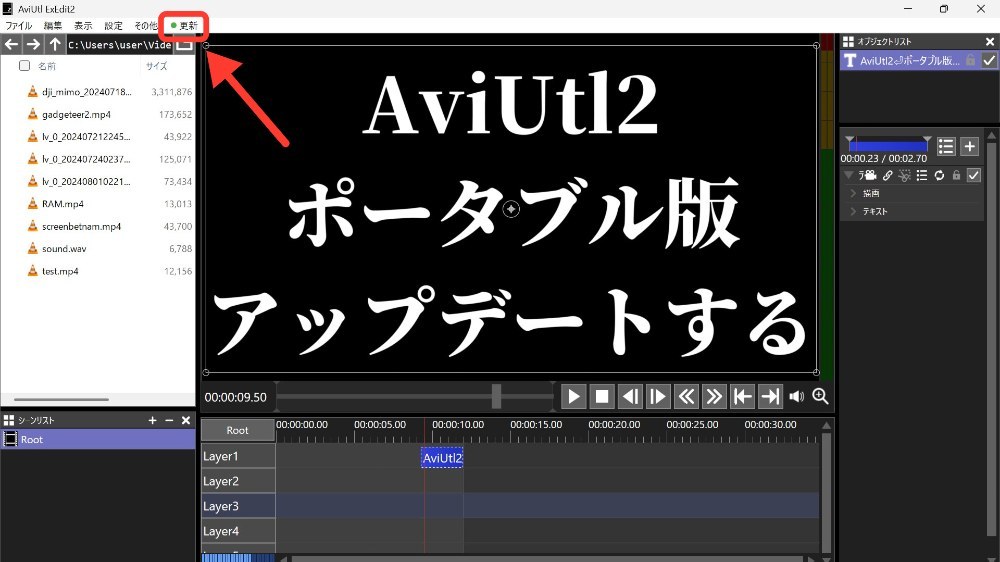Open the 編集 menu
The height and width of the screenshot is (562, 1000).
(53, 26)
